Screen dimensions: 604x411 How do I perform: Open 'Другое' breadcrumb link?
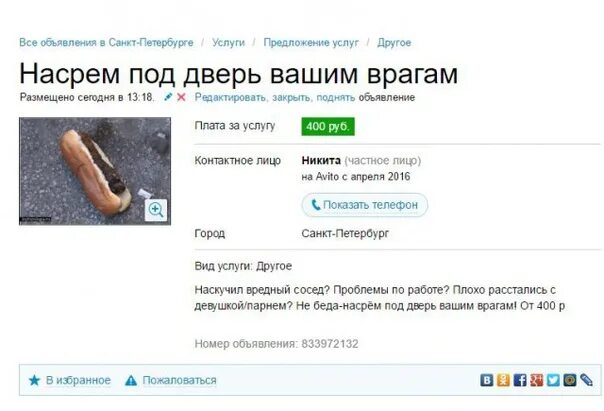click(394, 42)
